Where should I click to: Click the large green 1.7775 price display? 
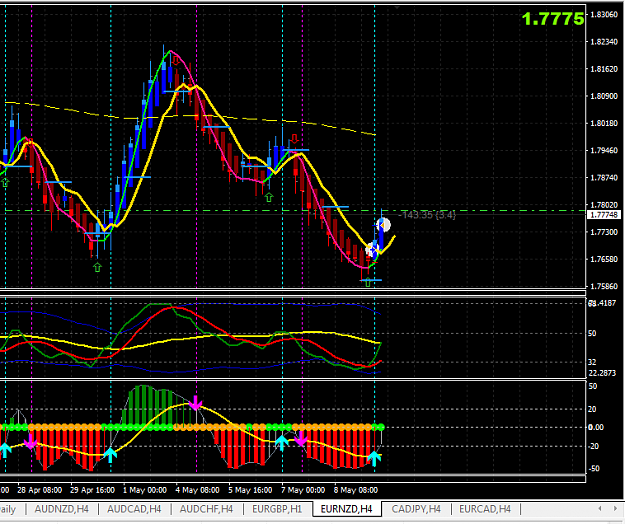pyautogui.click(x=553, y=19)
